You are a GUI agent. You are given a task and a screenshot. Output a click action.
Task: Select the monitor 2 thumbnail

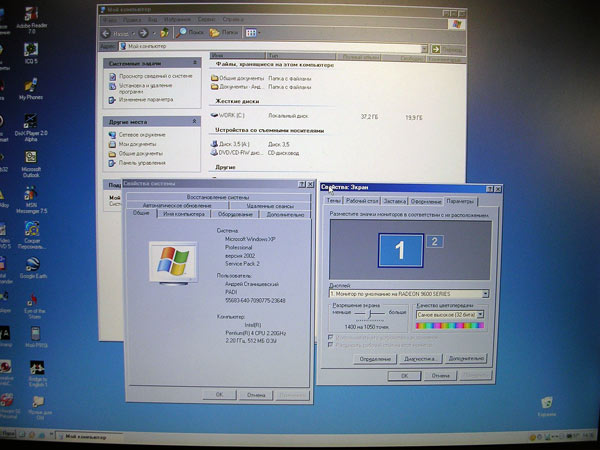pyautogui.click(x=435, y=241)
